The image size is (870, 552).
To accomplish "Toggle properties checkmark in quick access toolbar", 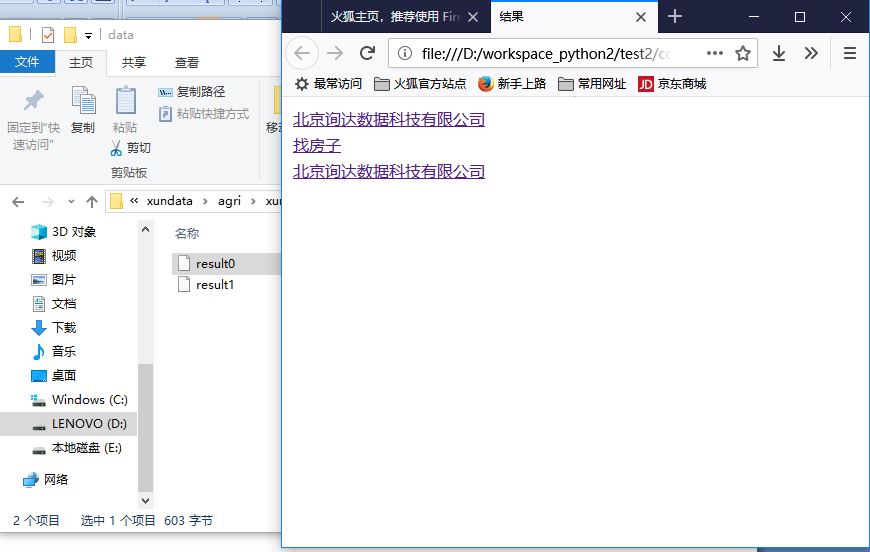I will pyautogui.click(x=48, y=35).
